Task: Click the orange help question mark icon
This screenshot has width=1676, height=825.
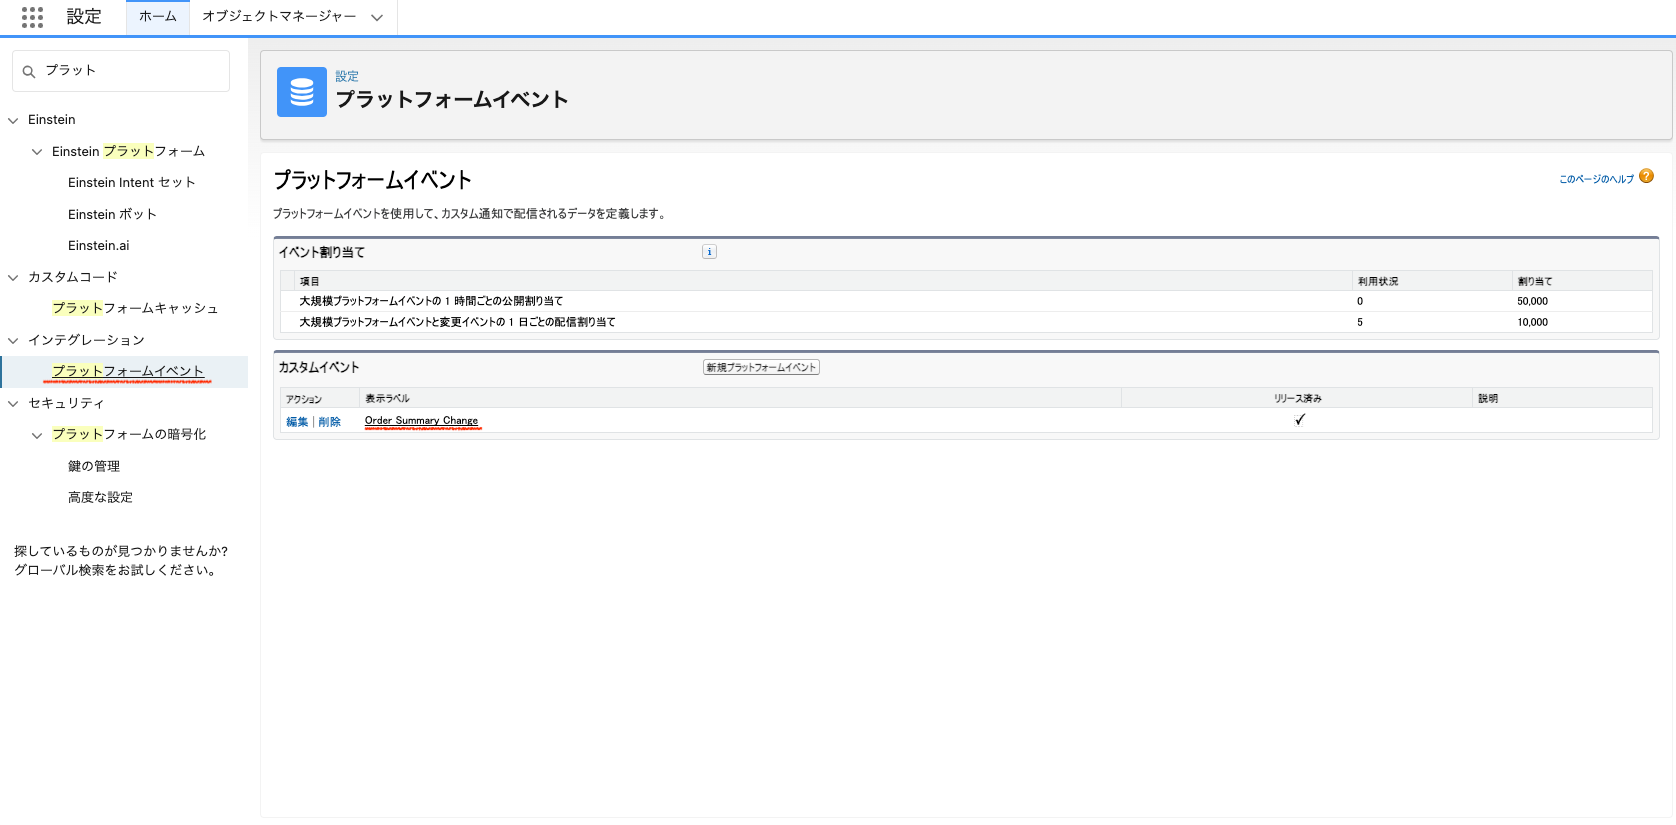Action: (1646, 176)
